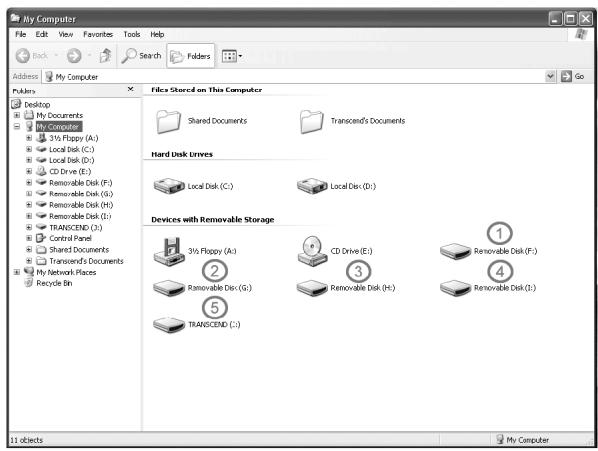Click the Forward navigation arrow icon
Viewport: 598px width, 451px height.
(74, 56)
